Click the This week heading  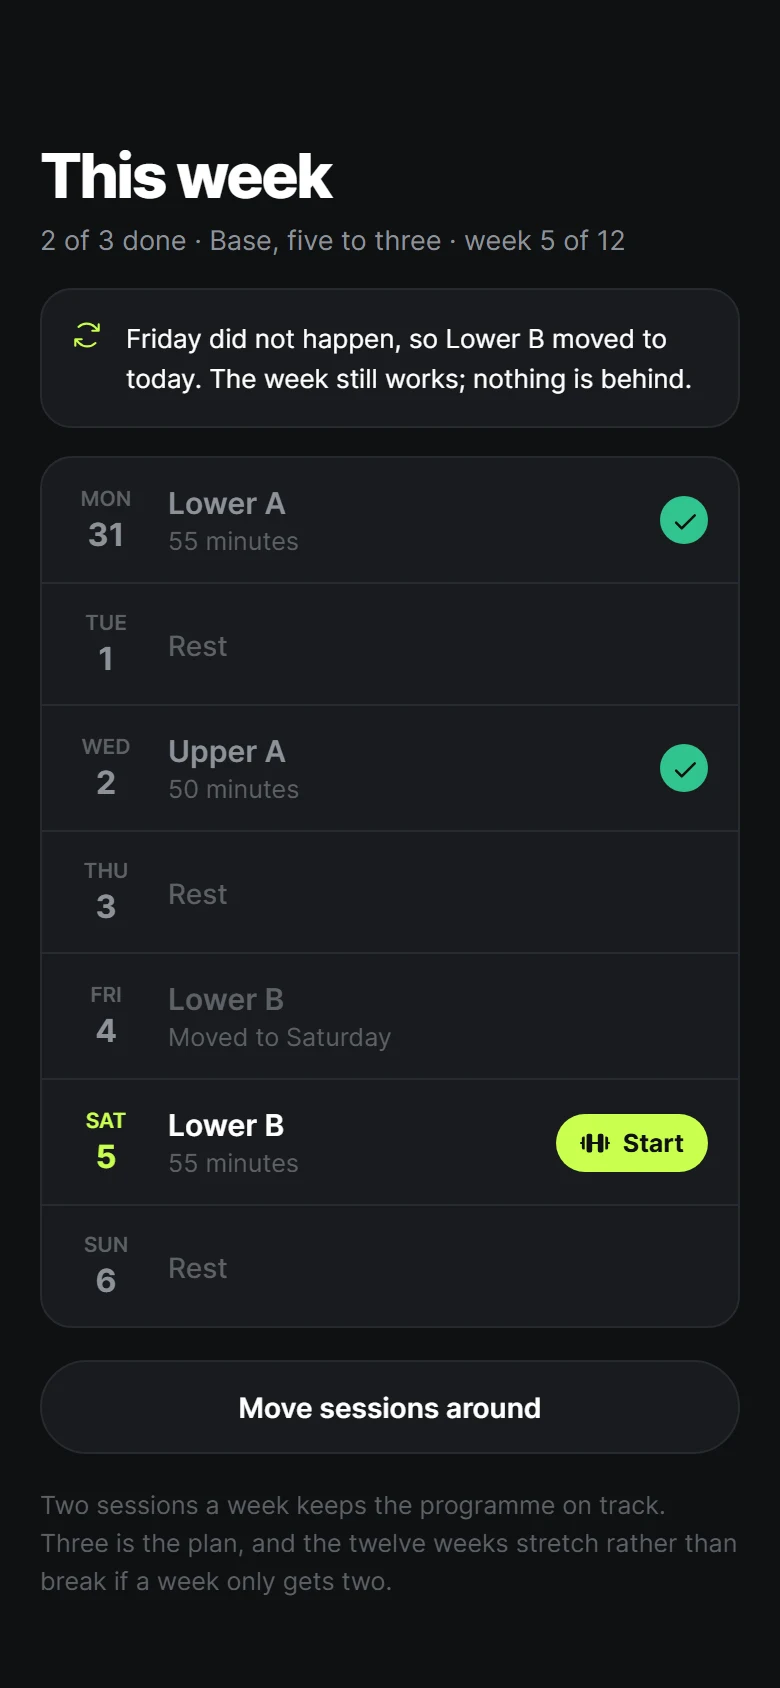coord(186,177)
